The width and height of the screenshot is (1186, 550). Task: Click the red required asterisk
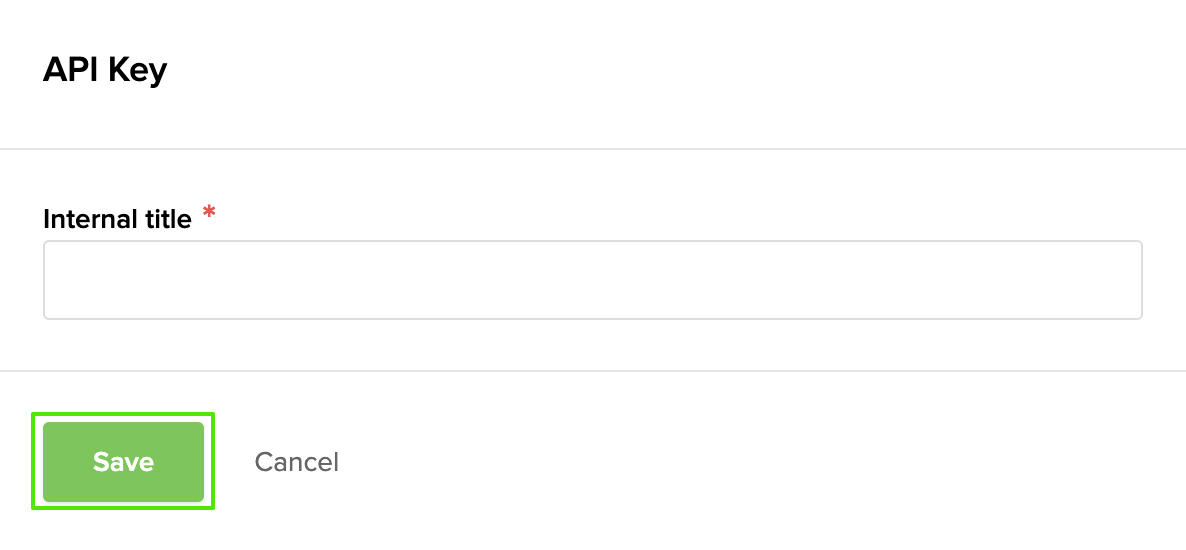pos(209,212)
